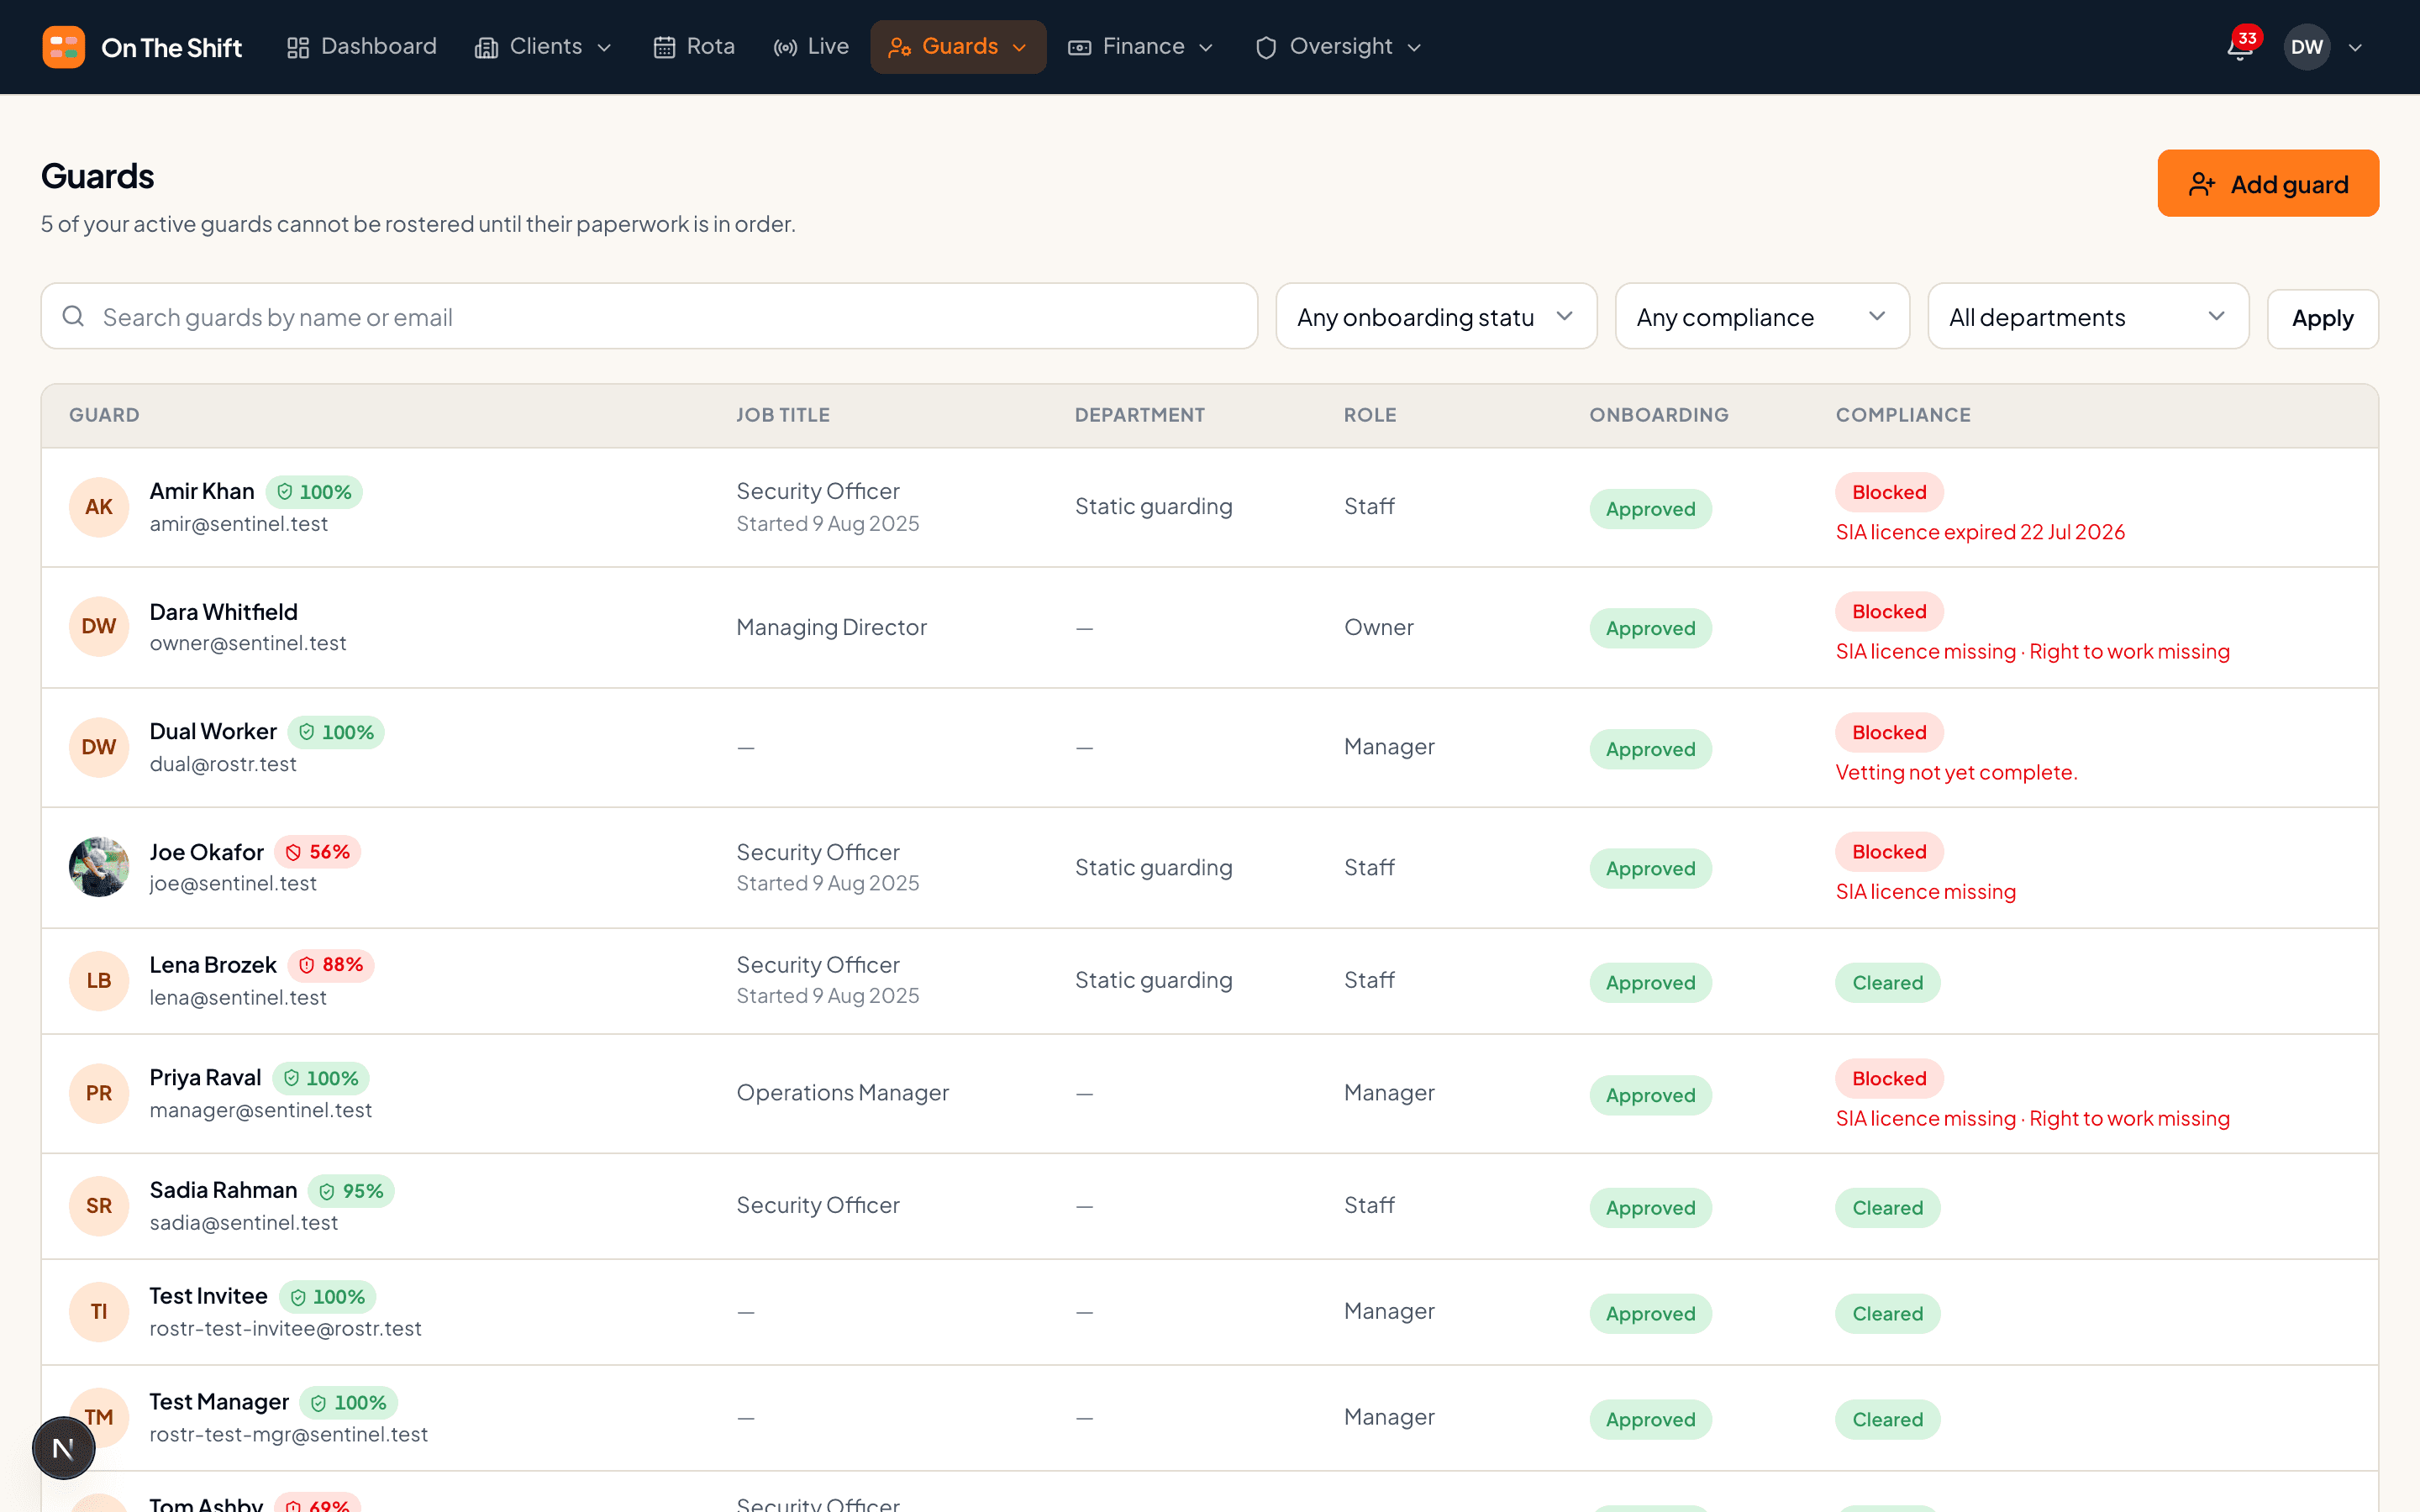2420x1512 pixels.
Task: Click 'SIA licence expired 22 Jul 2026'
Action: (x=1980, y=532)
